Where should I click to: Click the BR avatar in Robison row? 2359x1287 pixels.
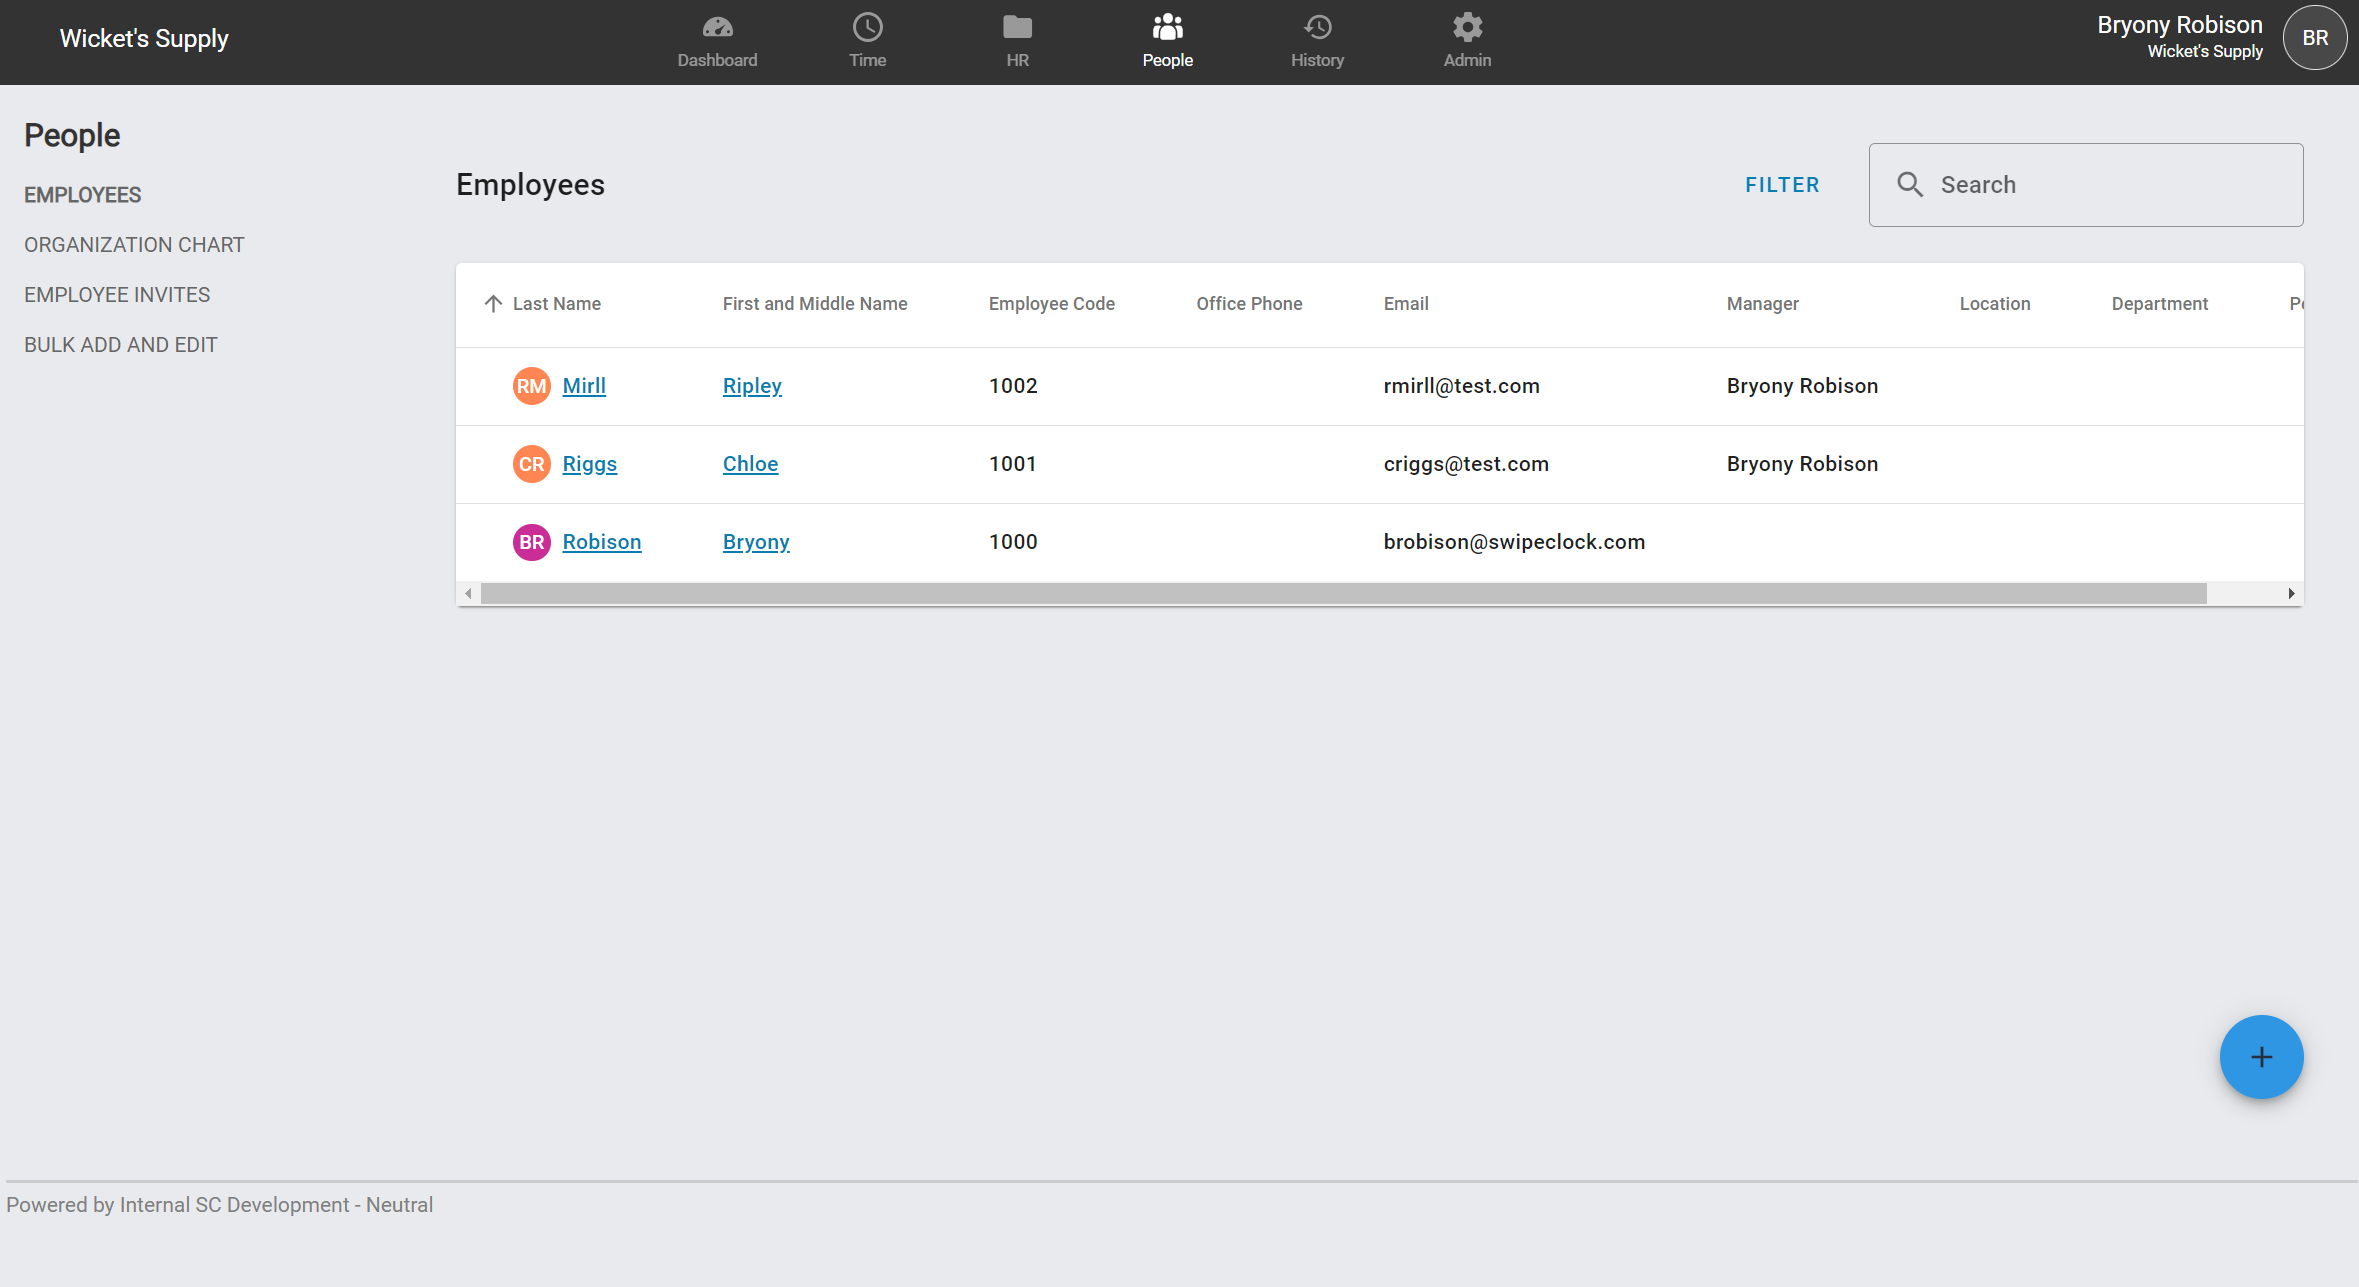pyautogui.click(x=531, y=542)
